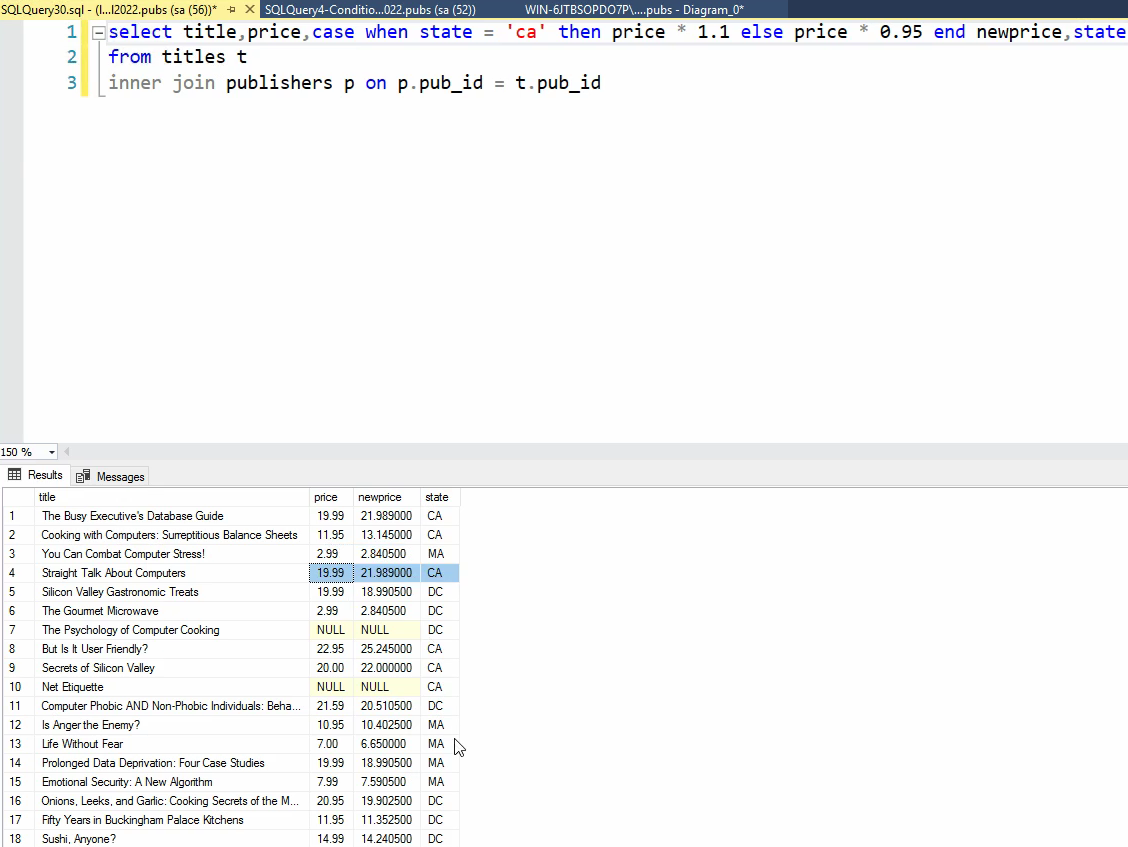Viewport: 1128px width, 847px height.
Task: Click 'Onions, Leeks, and Garlic' title cell
Action: 172,801
